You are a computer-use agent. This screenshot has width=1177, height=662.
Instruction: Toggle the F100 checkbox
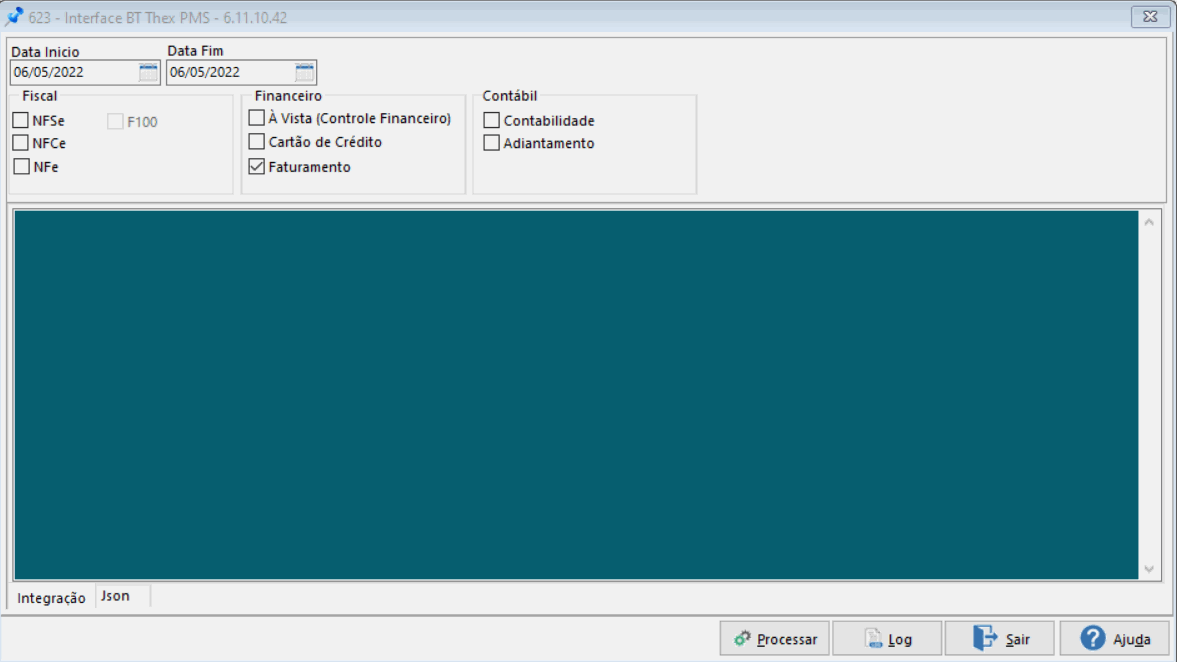pos(115,122)
